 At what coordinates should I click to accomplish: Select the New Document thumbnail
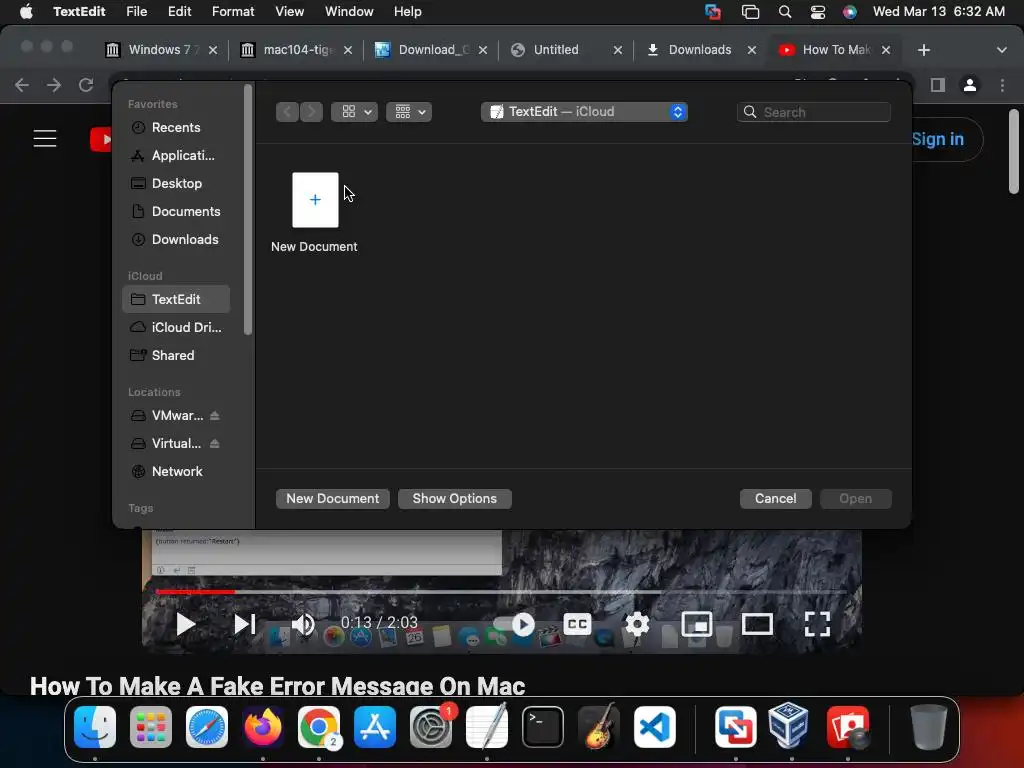[315, 200]
